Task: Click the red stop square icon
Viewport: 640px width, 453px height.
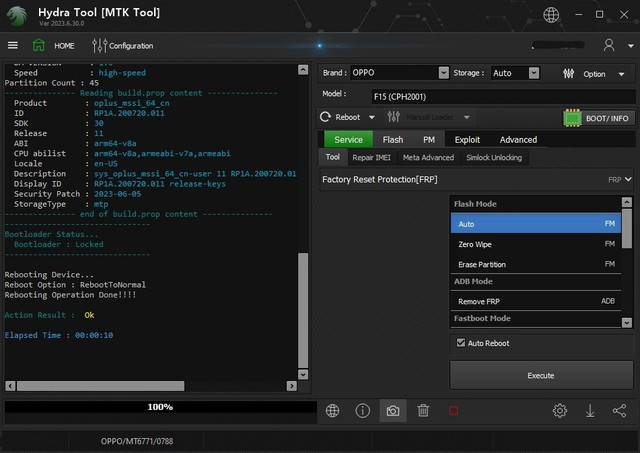Action: pos(453,411)
